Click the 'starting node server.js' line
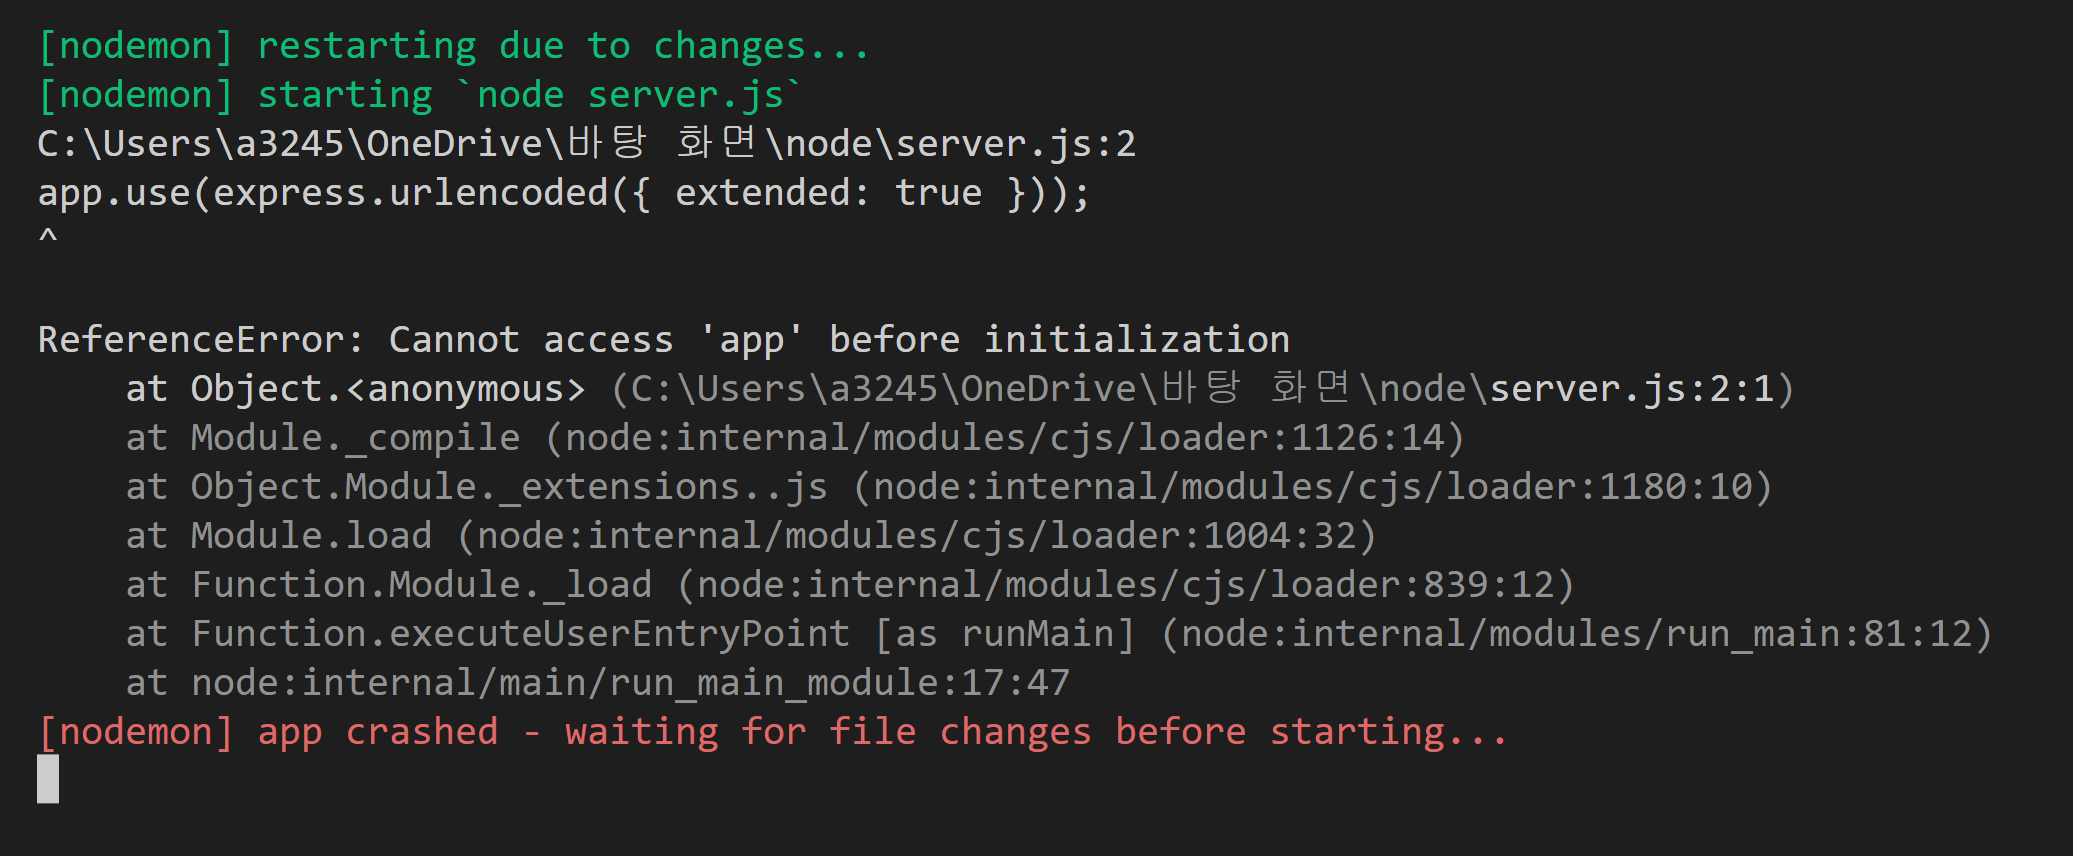Image resolution: width=2073 pixels, height=856 pixels. point(420,95)
